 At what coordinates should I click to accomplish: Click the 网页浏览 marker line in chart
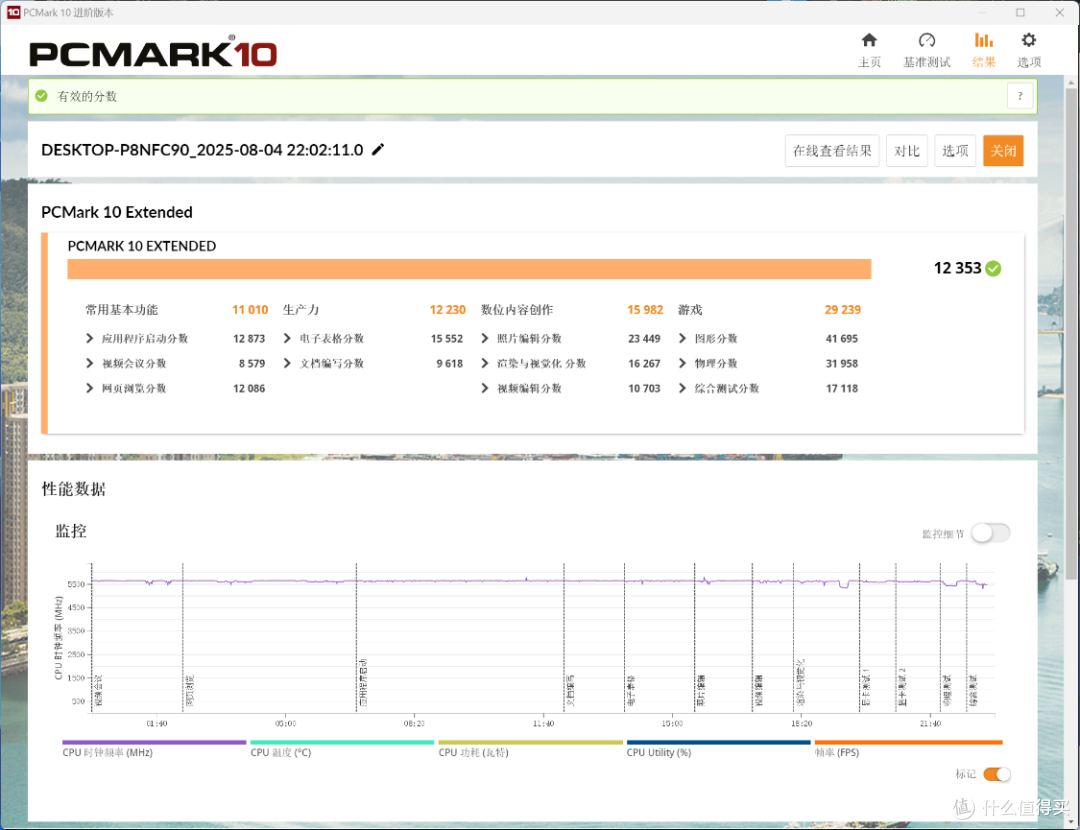coord(183,637)
